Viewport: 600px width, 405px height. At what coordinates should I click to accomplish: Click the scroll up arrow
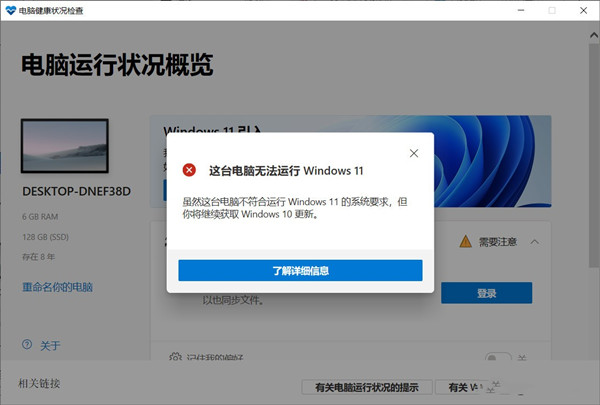594,35
